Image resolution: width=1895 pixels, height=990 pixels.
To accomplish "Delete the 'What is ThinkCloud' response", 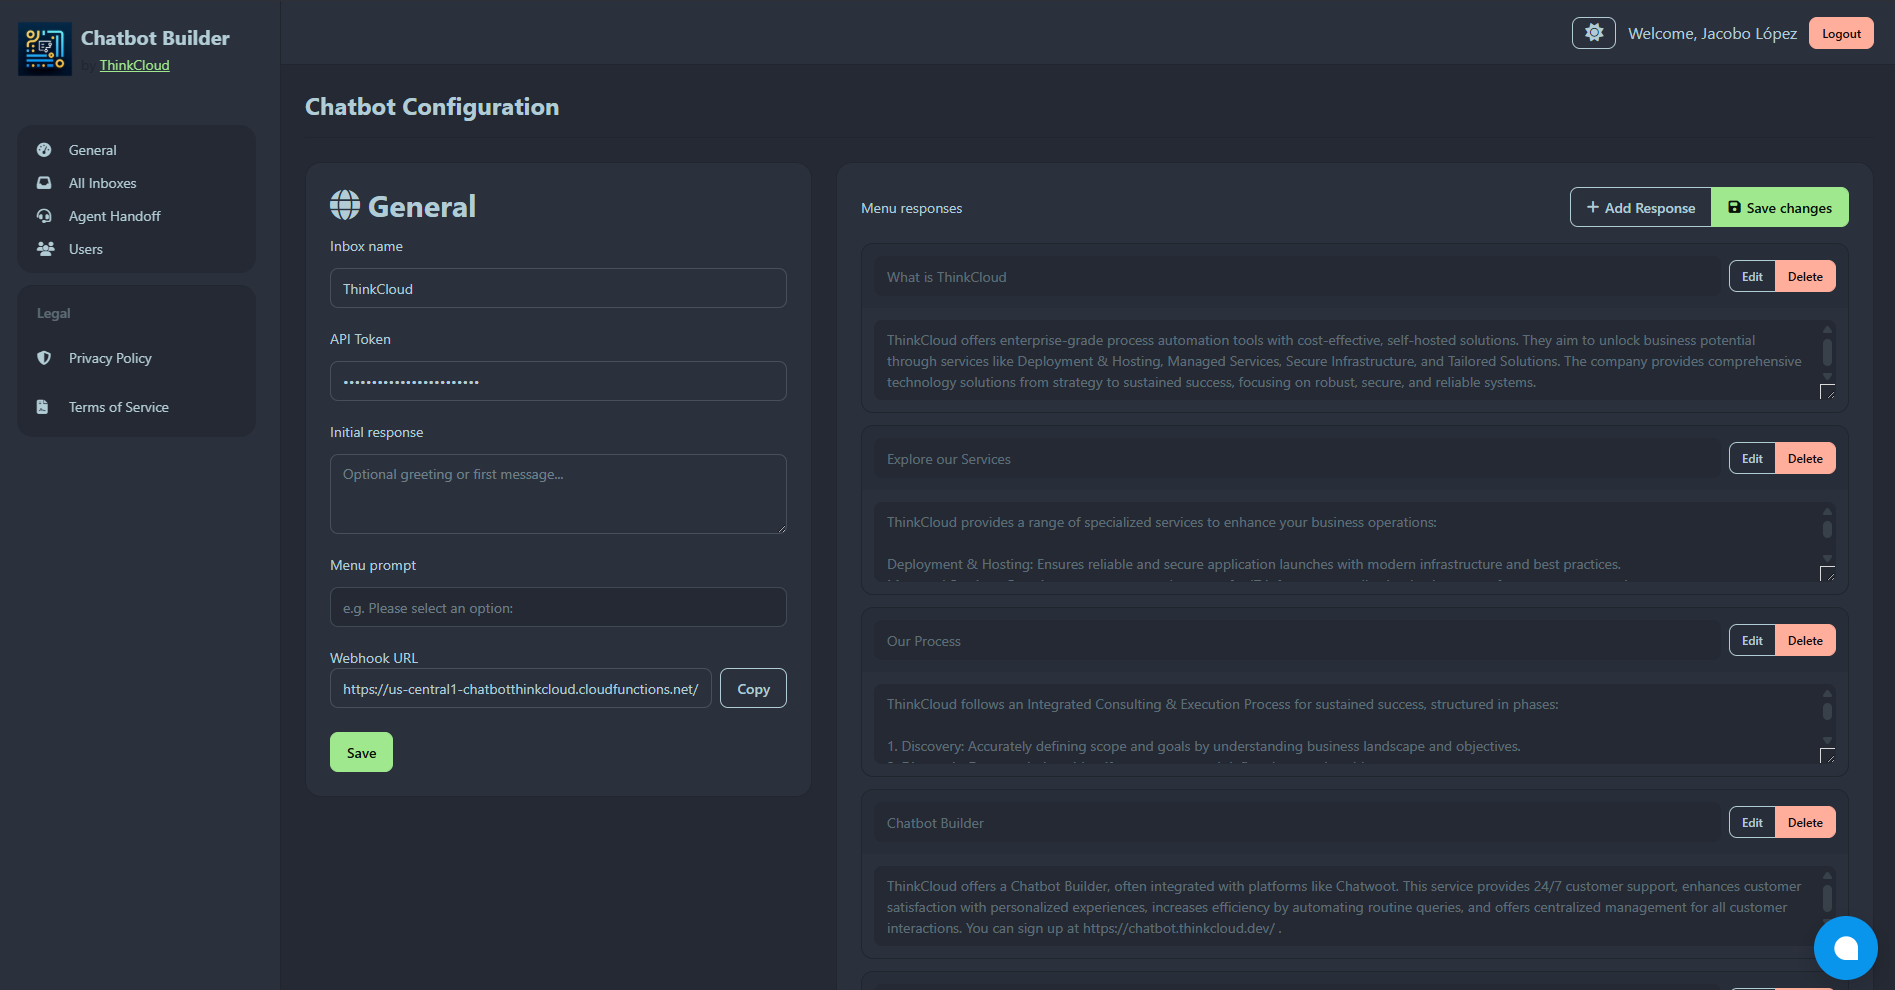I will pyautogui.click(x=1805, y=276).
